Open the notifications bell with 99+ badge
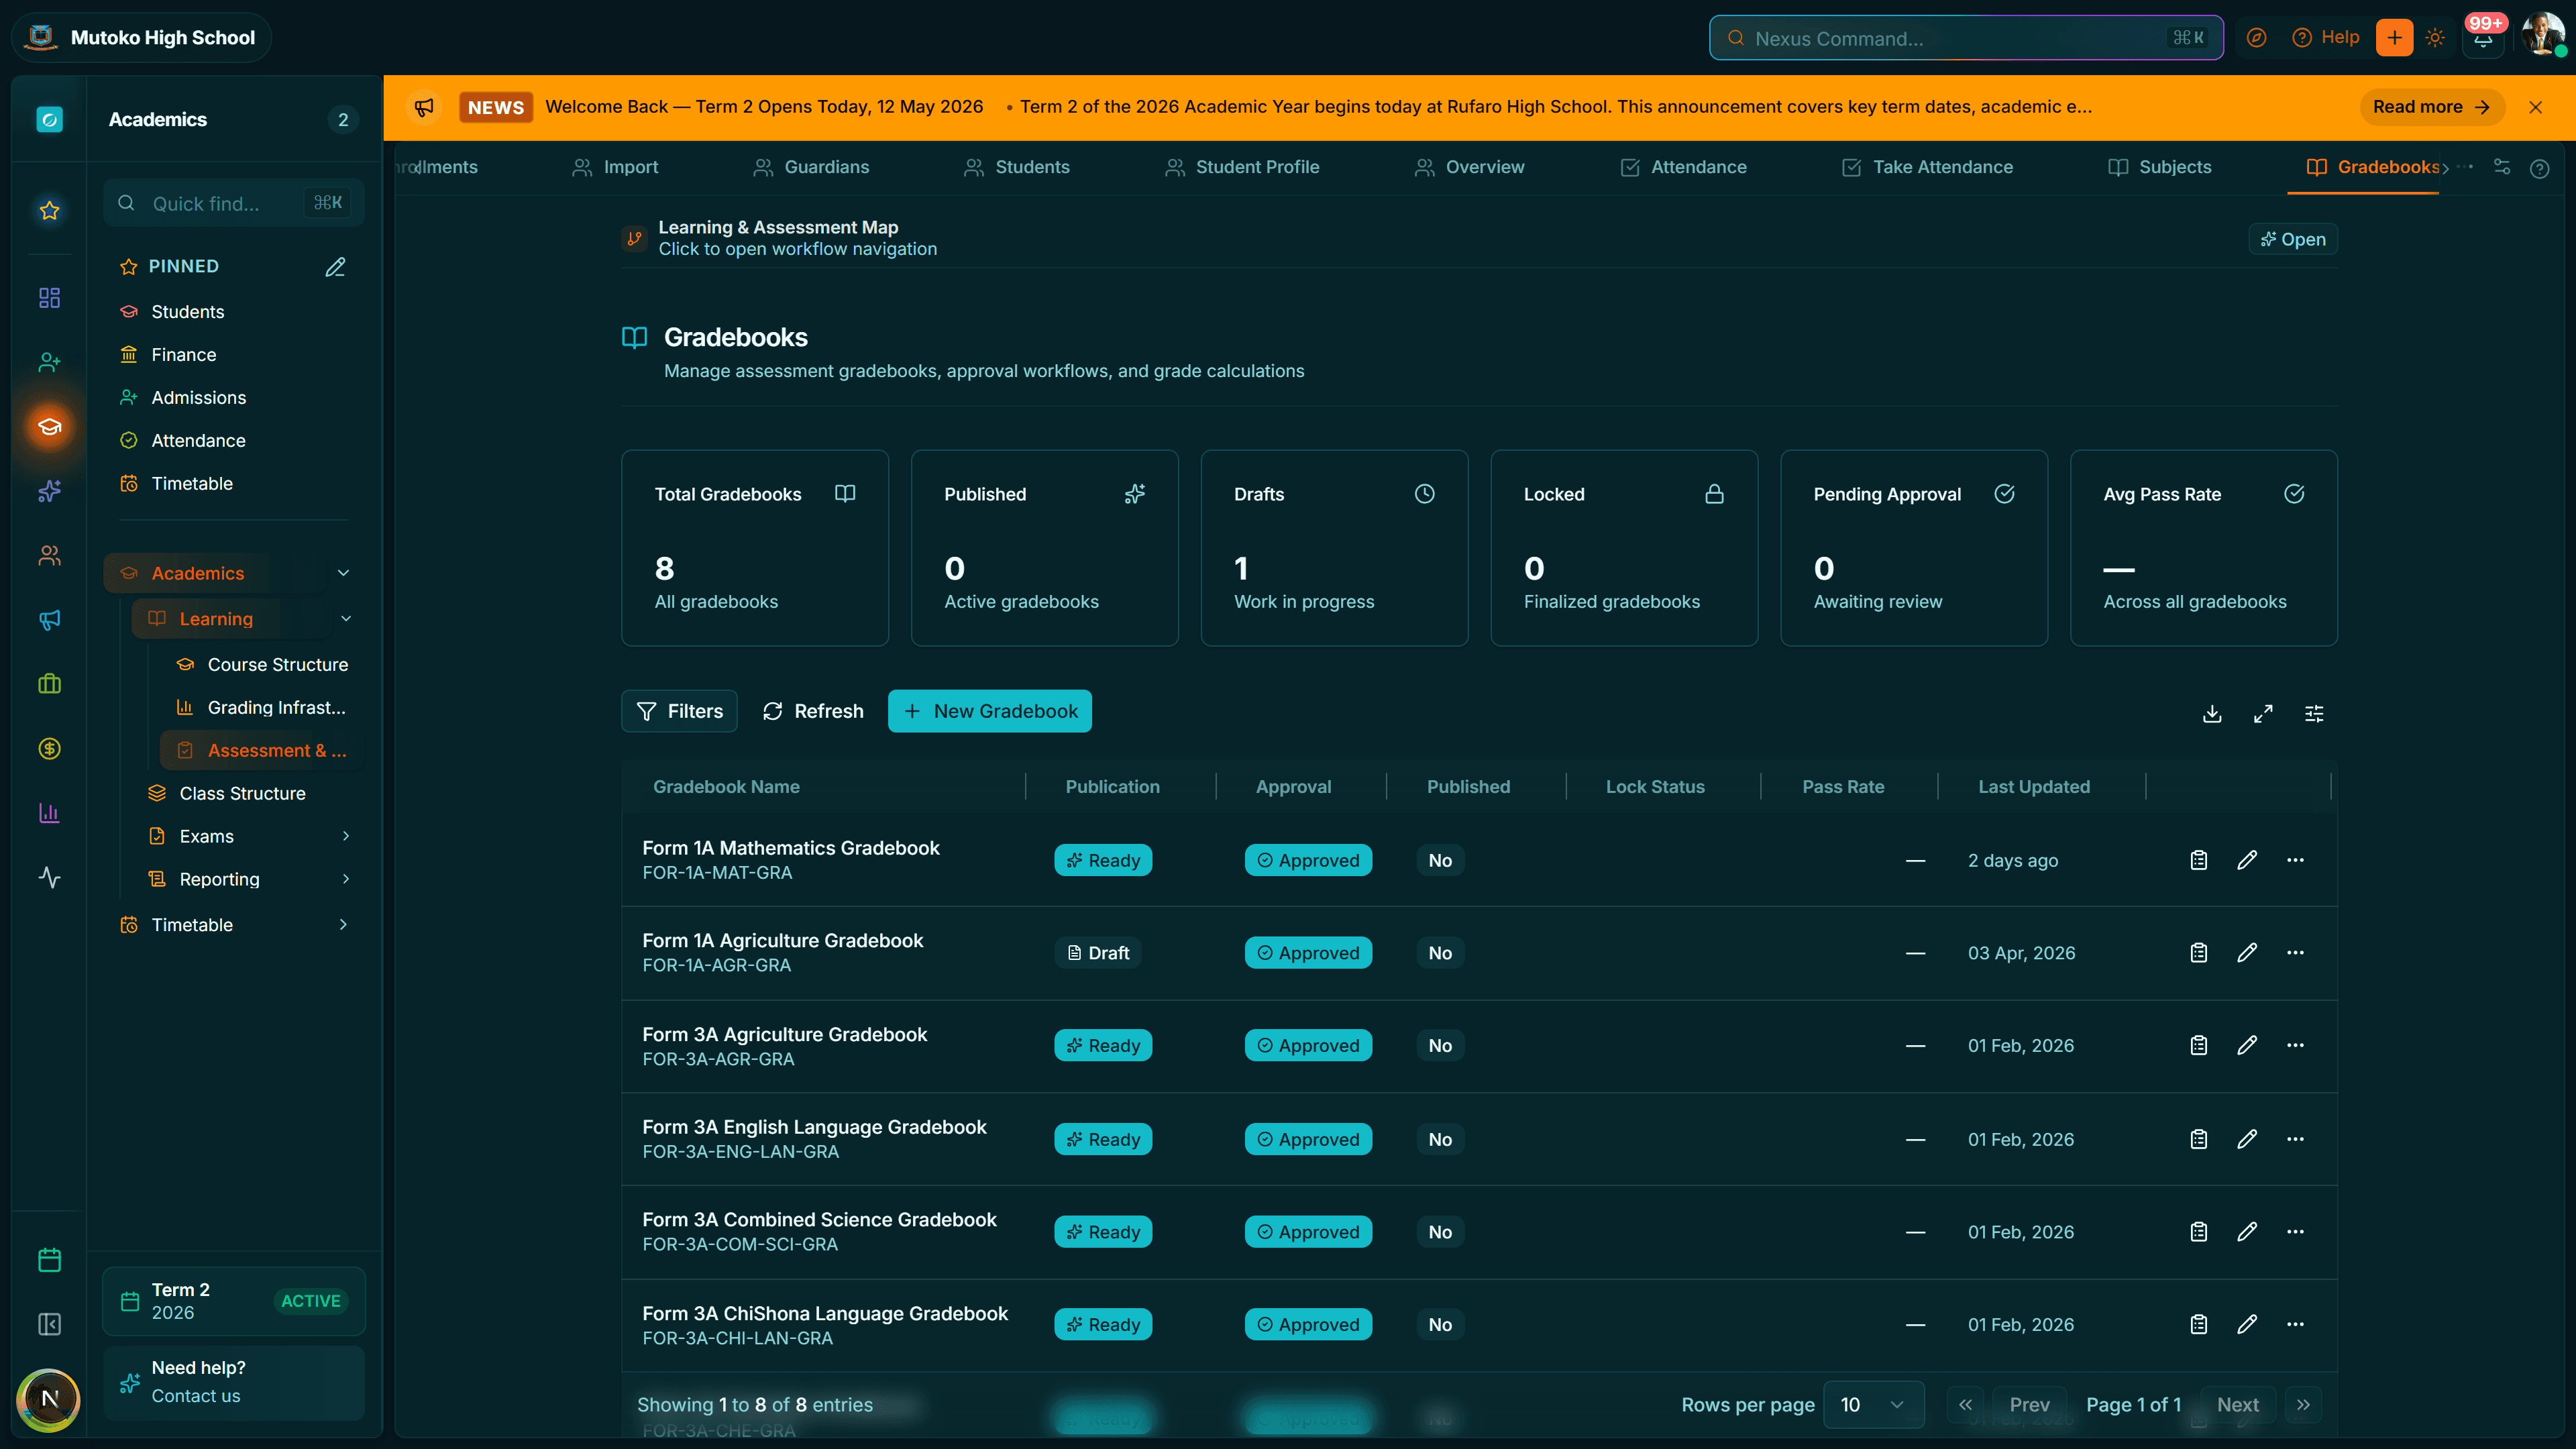This screenshot has width=2576, height=1449. [2483, 38]
